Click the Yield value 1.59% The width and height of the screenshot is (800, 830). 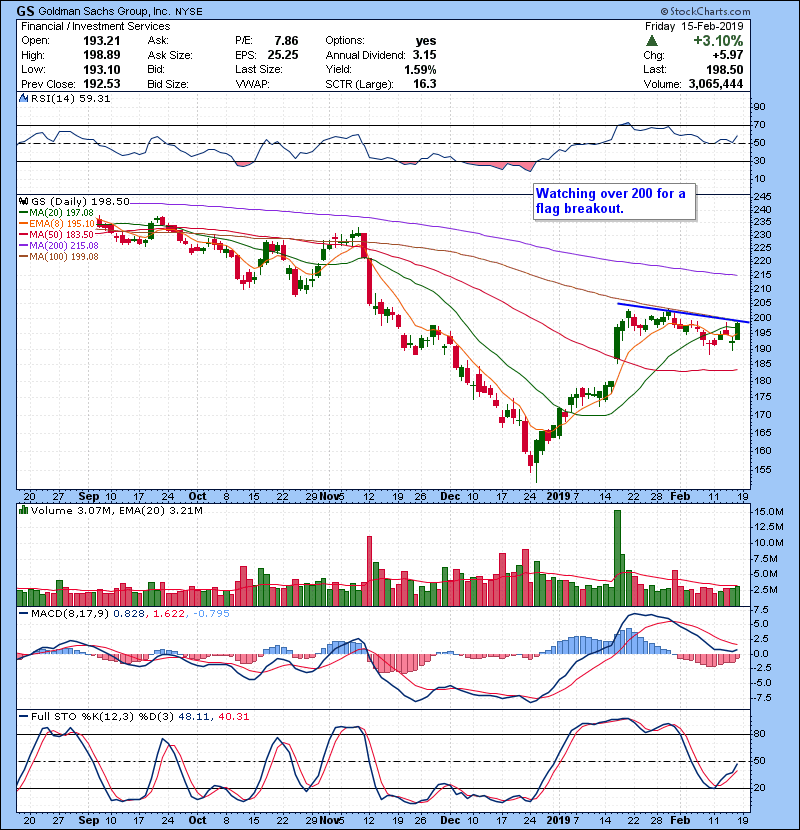point(420,69)
